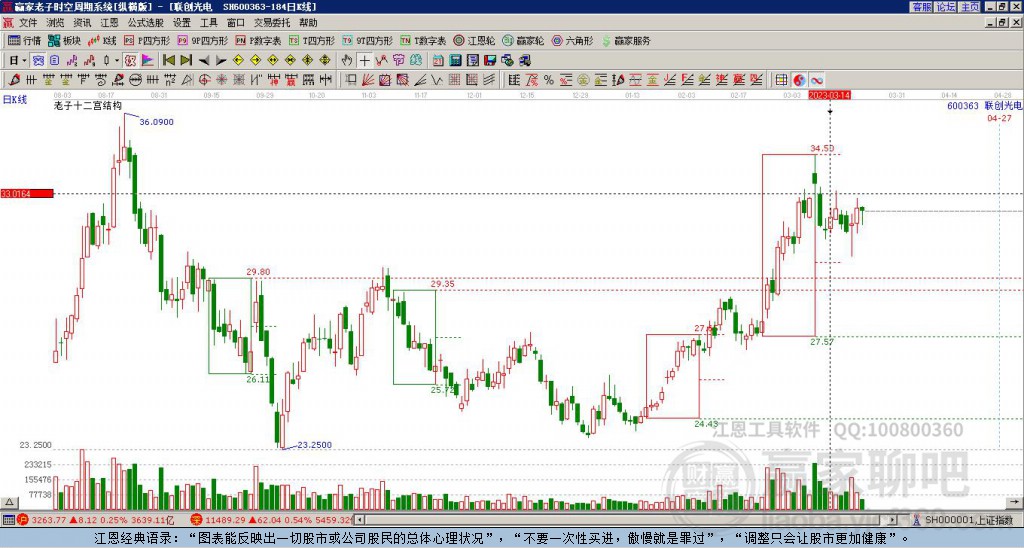
Task: Click the 客服 link in title bar
Action: [x=922, y=7]
